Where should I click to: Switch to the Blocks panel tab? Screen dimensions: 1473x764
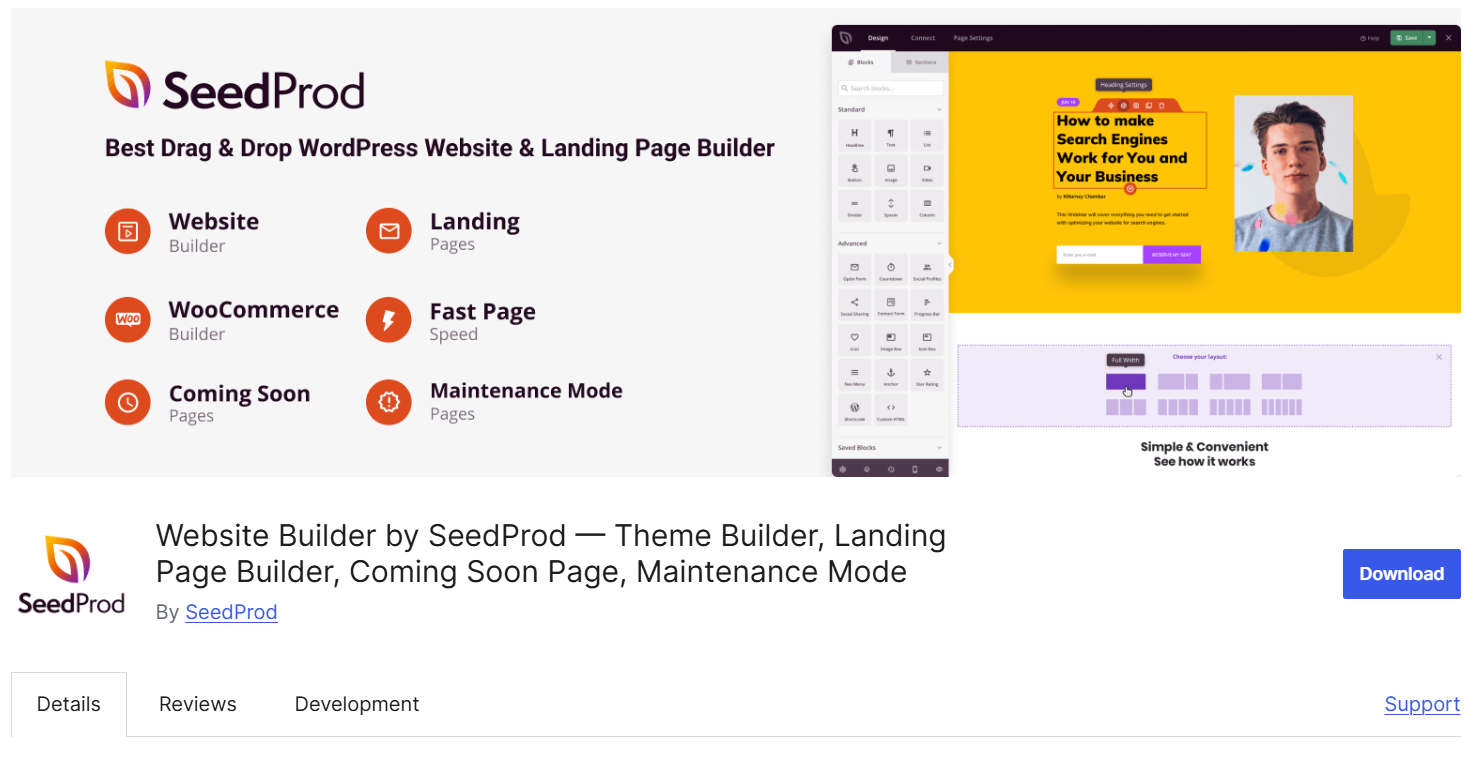(x=862, y=62)
